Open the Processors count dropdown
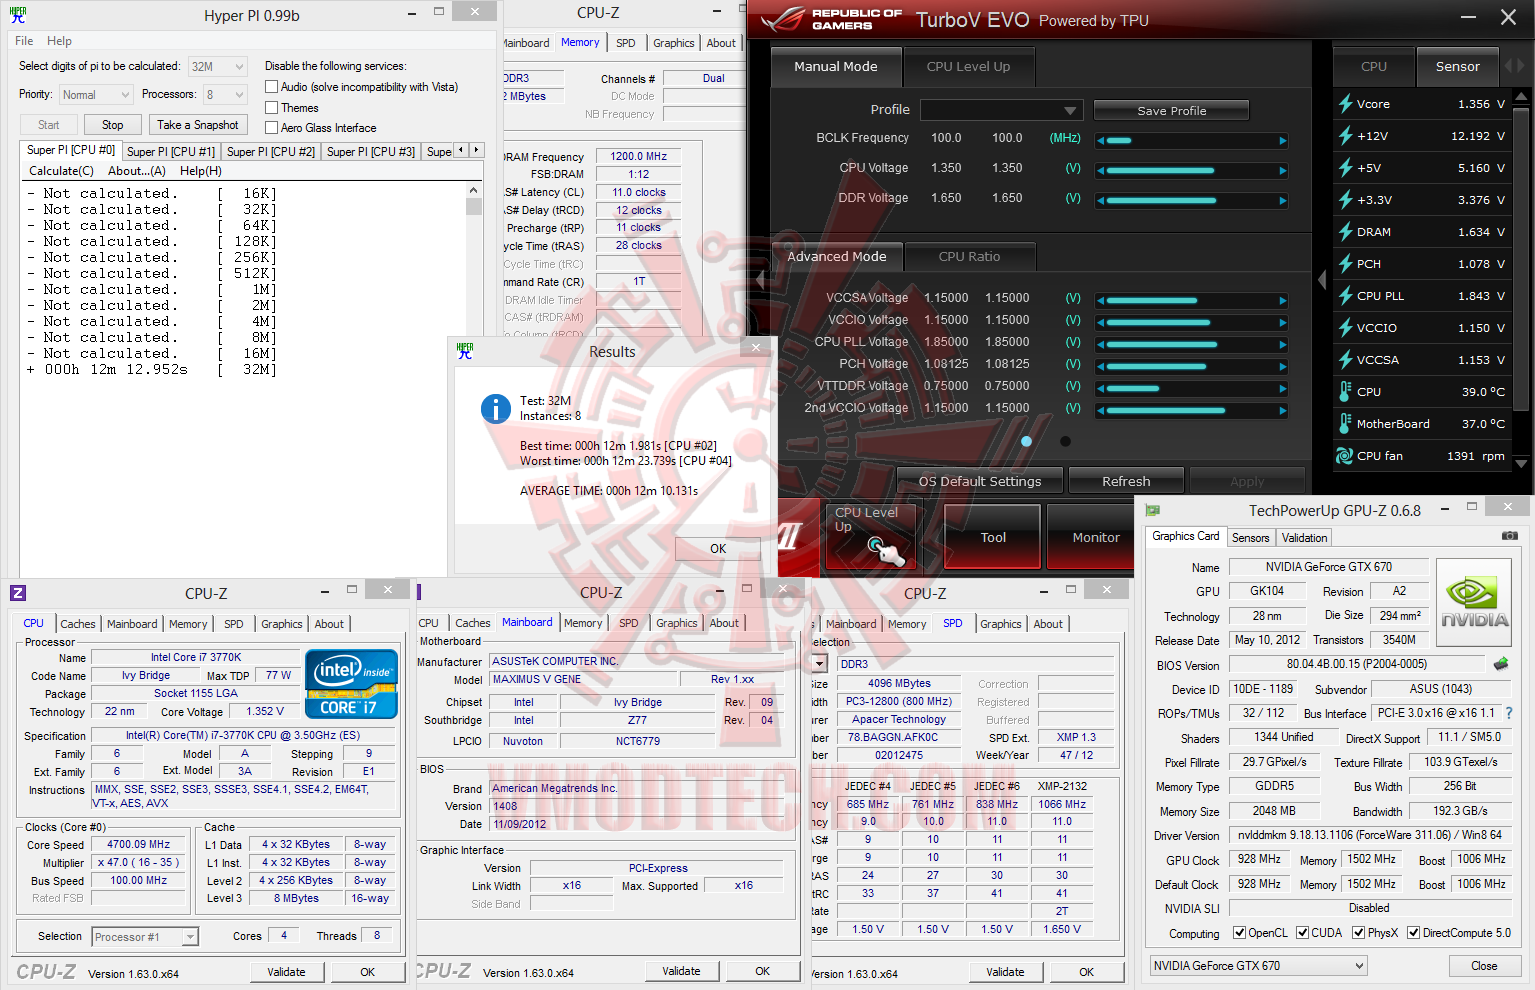 225,94
